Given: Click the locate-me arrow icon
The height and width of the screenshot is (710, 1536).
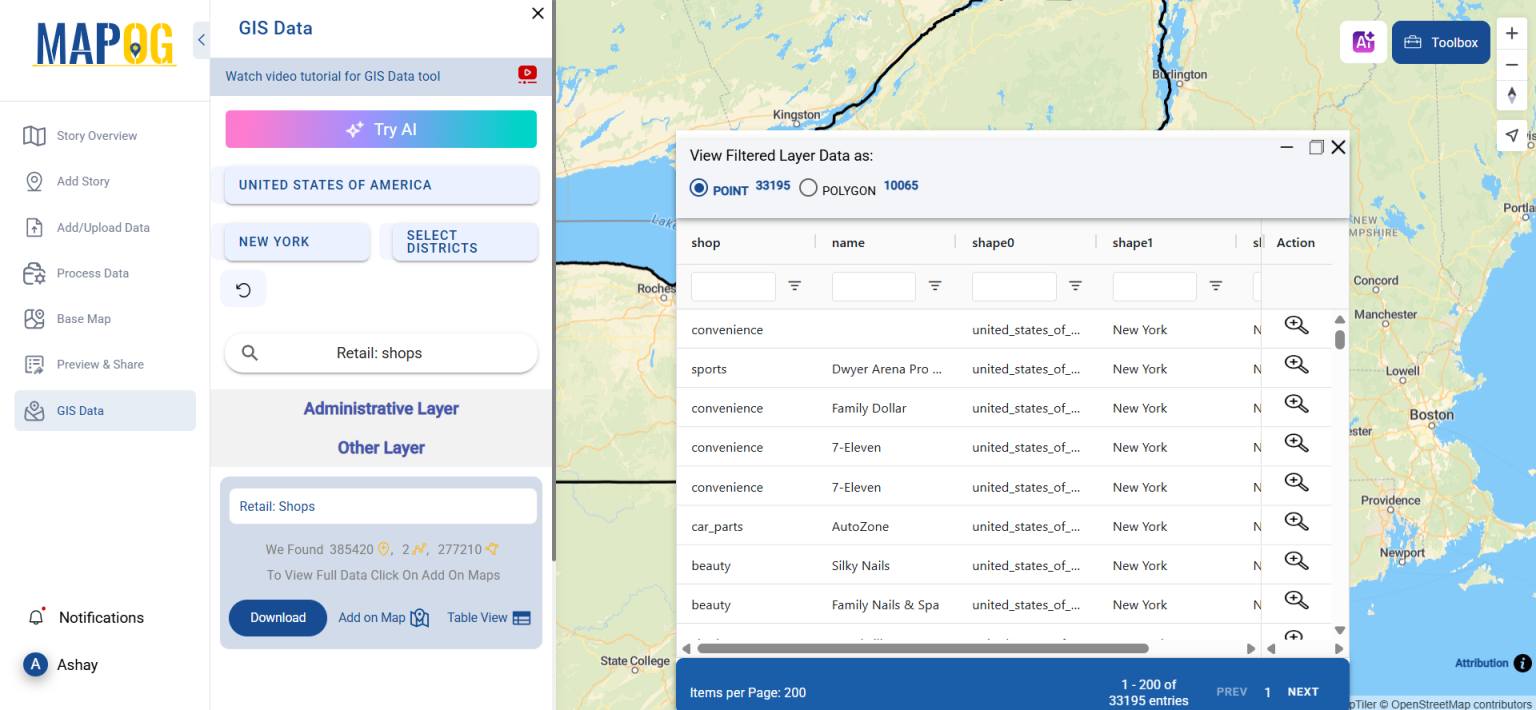Looking at the screenshot, I should [x=1512, y=135].
